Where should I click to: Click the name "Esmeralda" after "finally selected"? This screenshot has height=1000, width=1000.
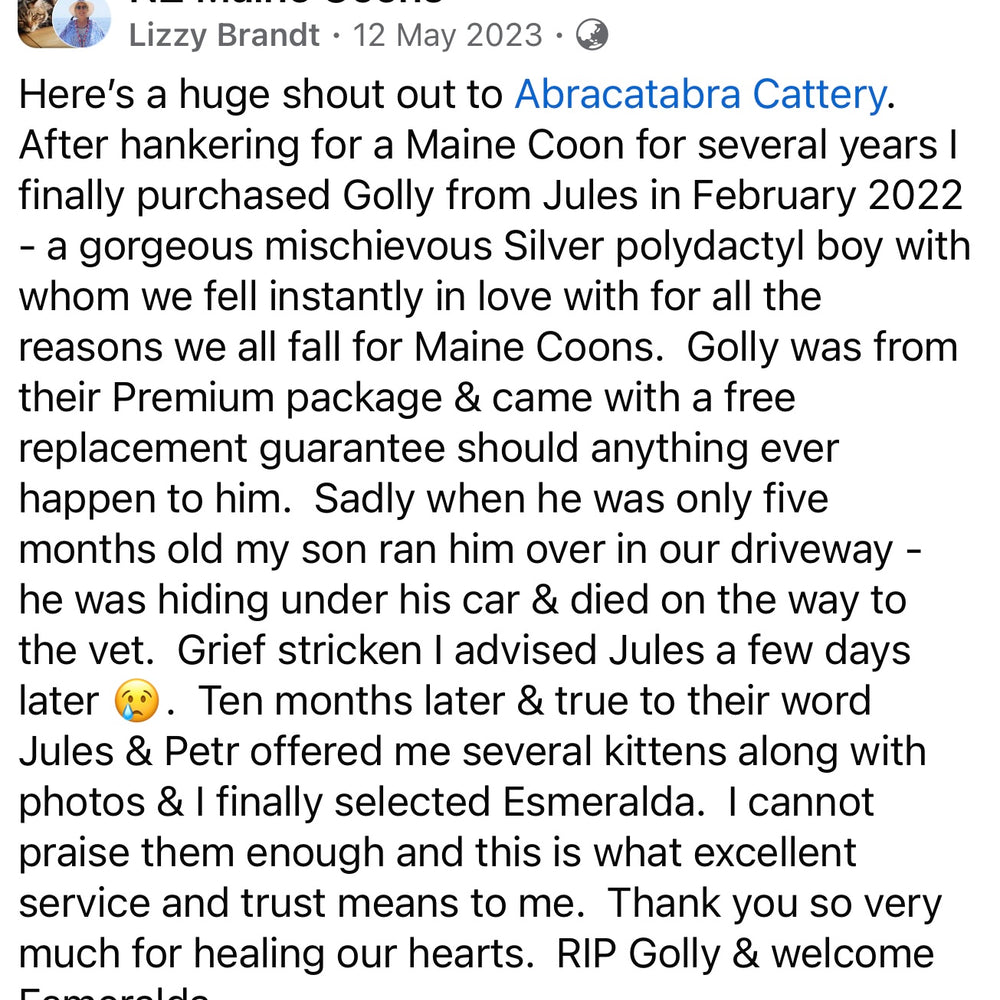click(603, 802)
